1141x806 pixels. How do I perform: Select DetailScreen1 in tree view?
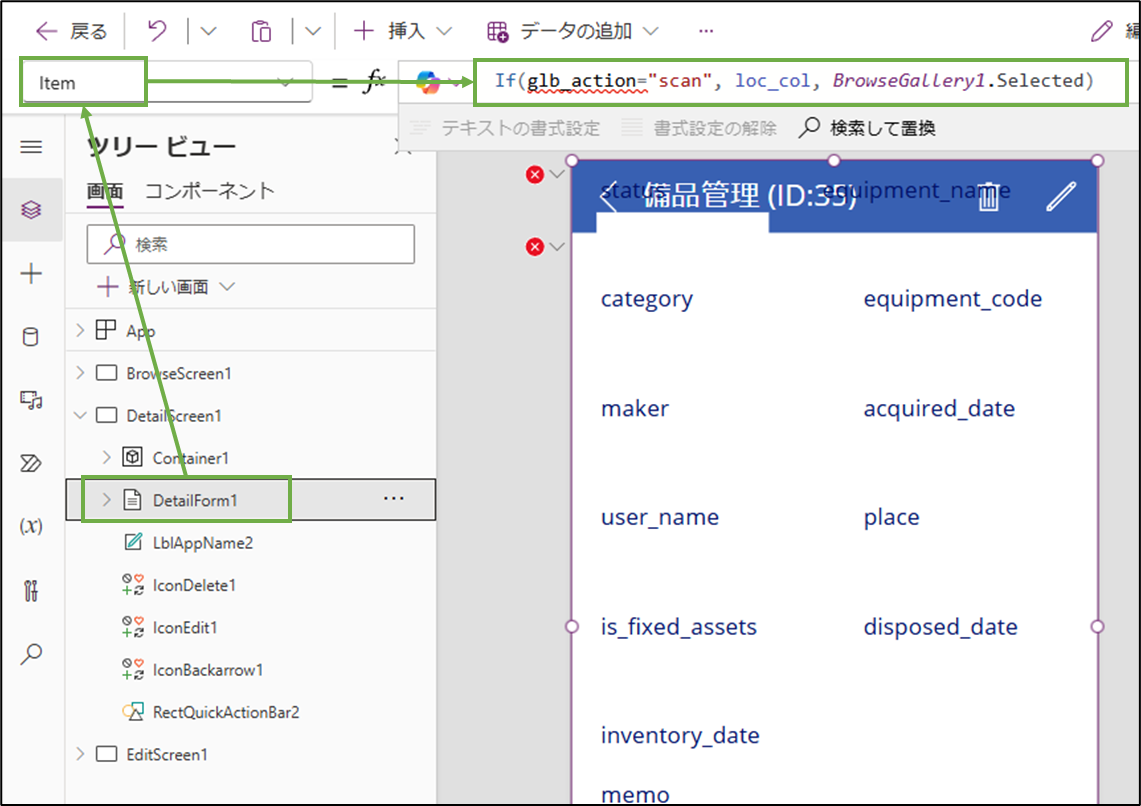(173, 415)
